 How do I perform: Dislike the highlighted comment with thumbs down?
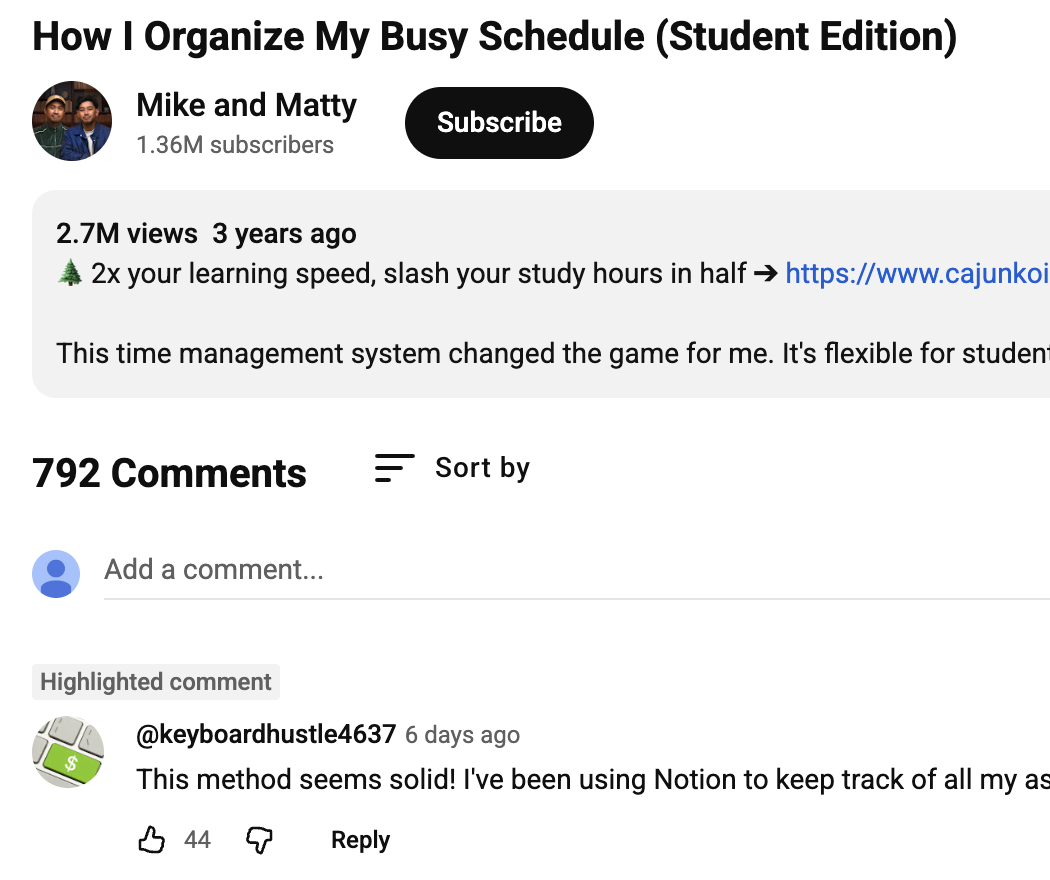(x=259, y=840)
